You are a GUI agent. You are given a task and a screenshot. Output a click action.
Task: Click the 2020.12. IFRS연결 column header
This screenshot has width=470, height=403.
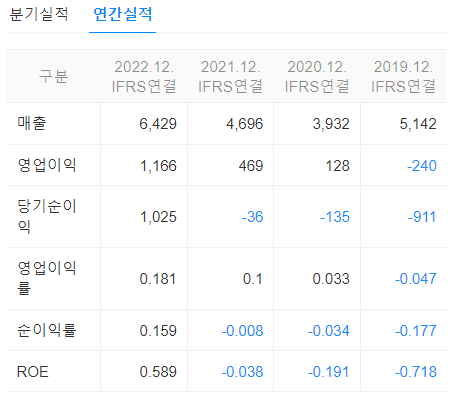[317, 76]
